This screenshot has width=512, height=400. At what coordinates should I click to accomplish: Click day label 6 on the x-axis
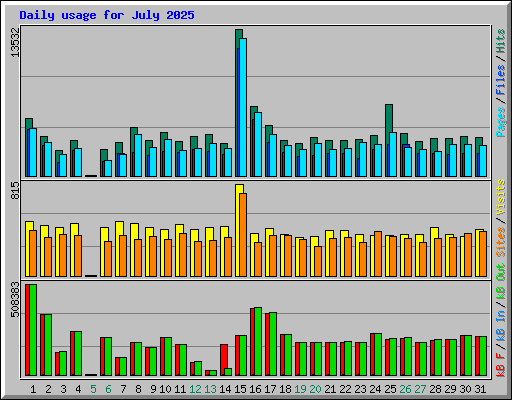click(108, 389)
